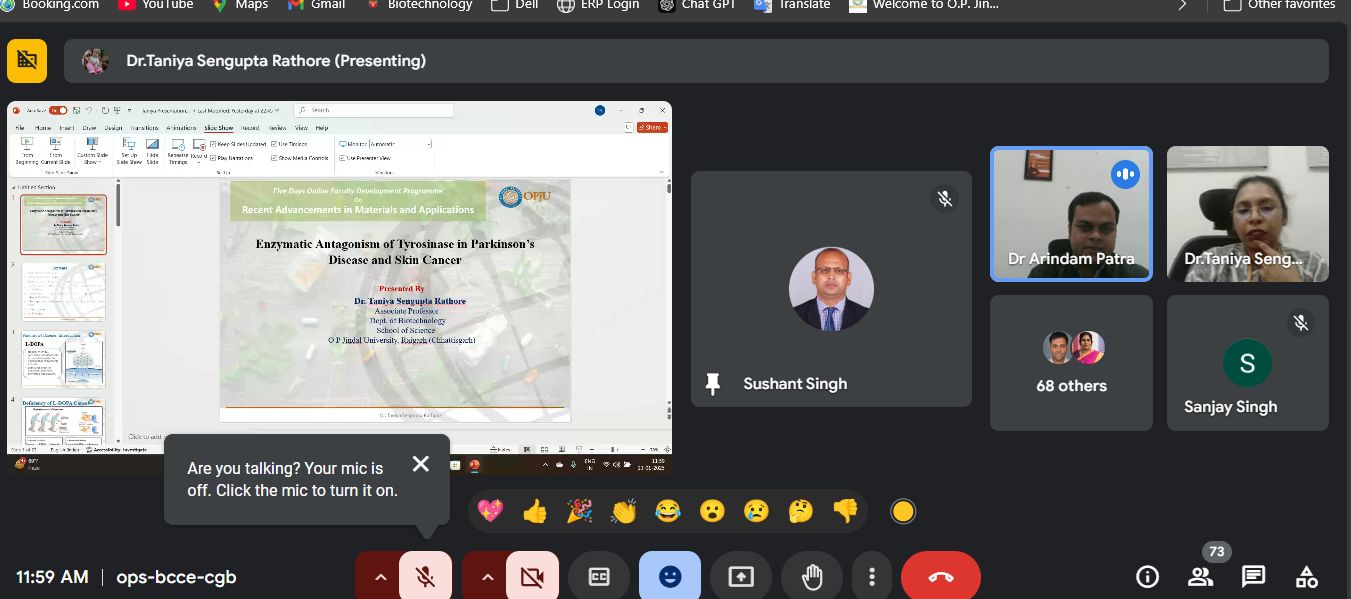
Task: Expand audio settings arrow beside mic
Action: point(380,577)
